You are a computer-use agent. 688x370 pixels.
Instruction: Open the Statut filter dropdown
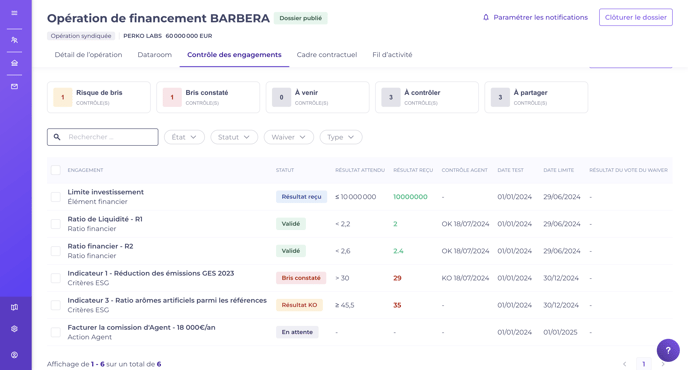[x=234, y=137]
